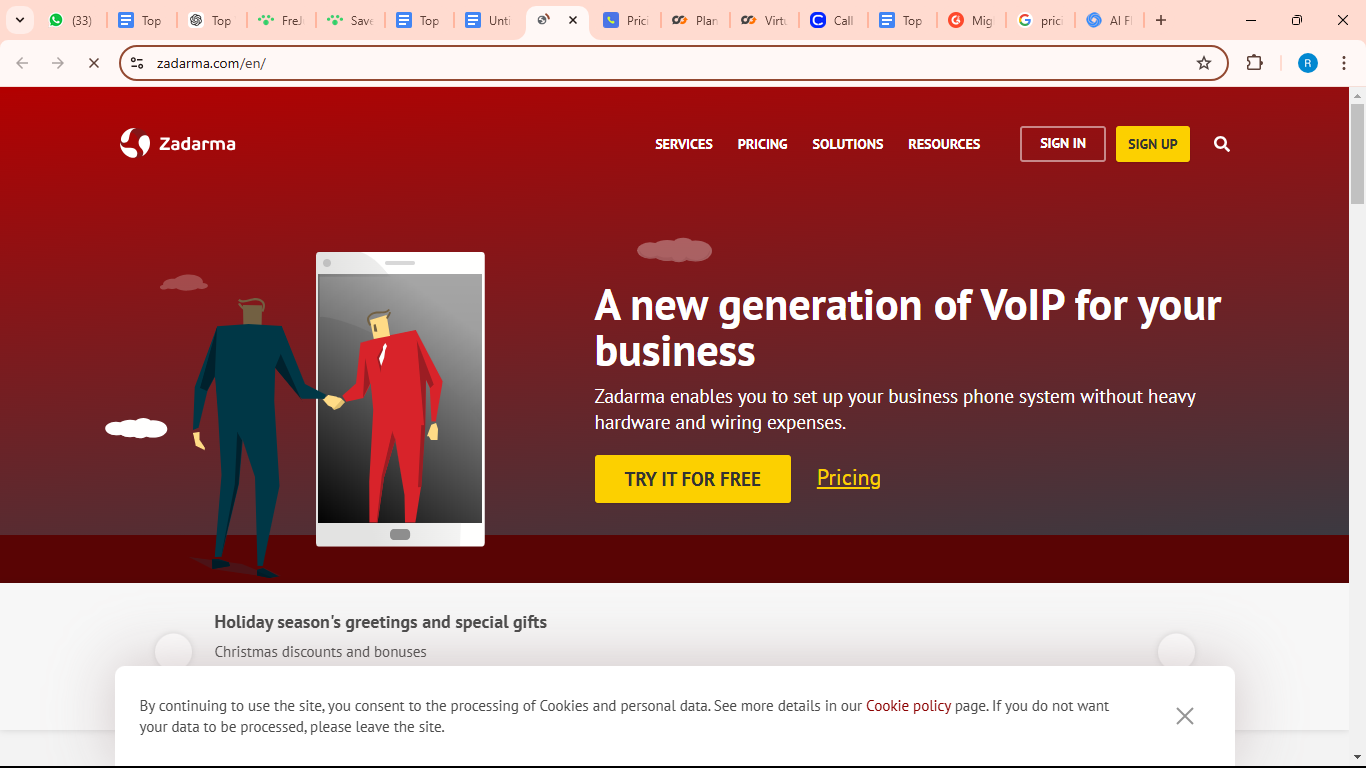Select RESOURCES in the navigation menu
This screenshot has height=768, width=1366.
coord(944,144)
